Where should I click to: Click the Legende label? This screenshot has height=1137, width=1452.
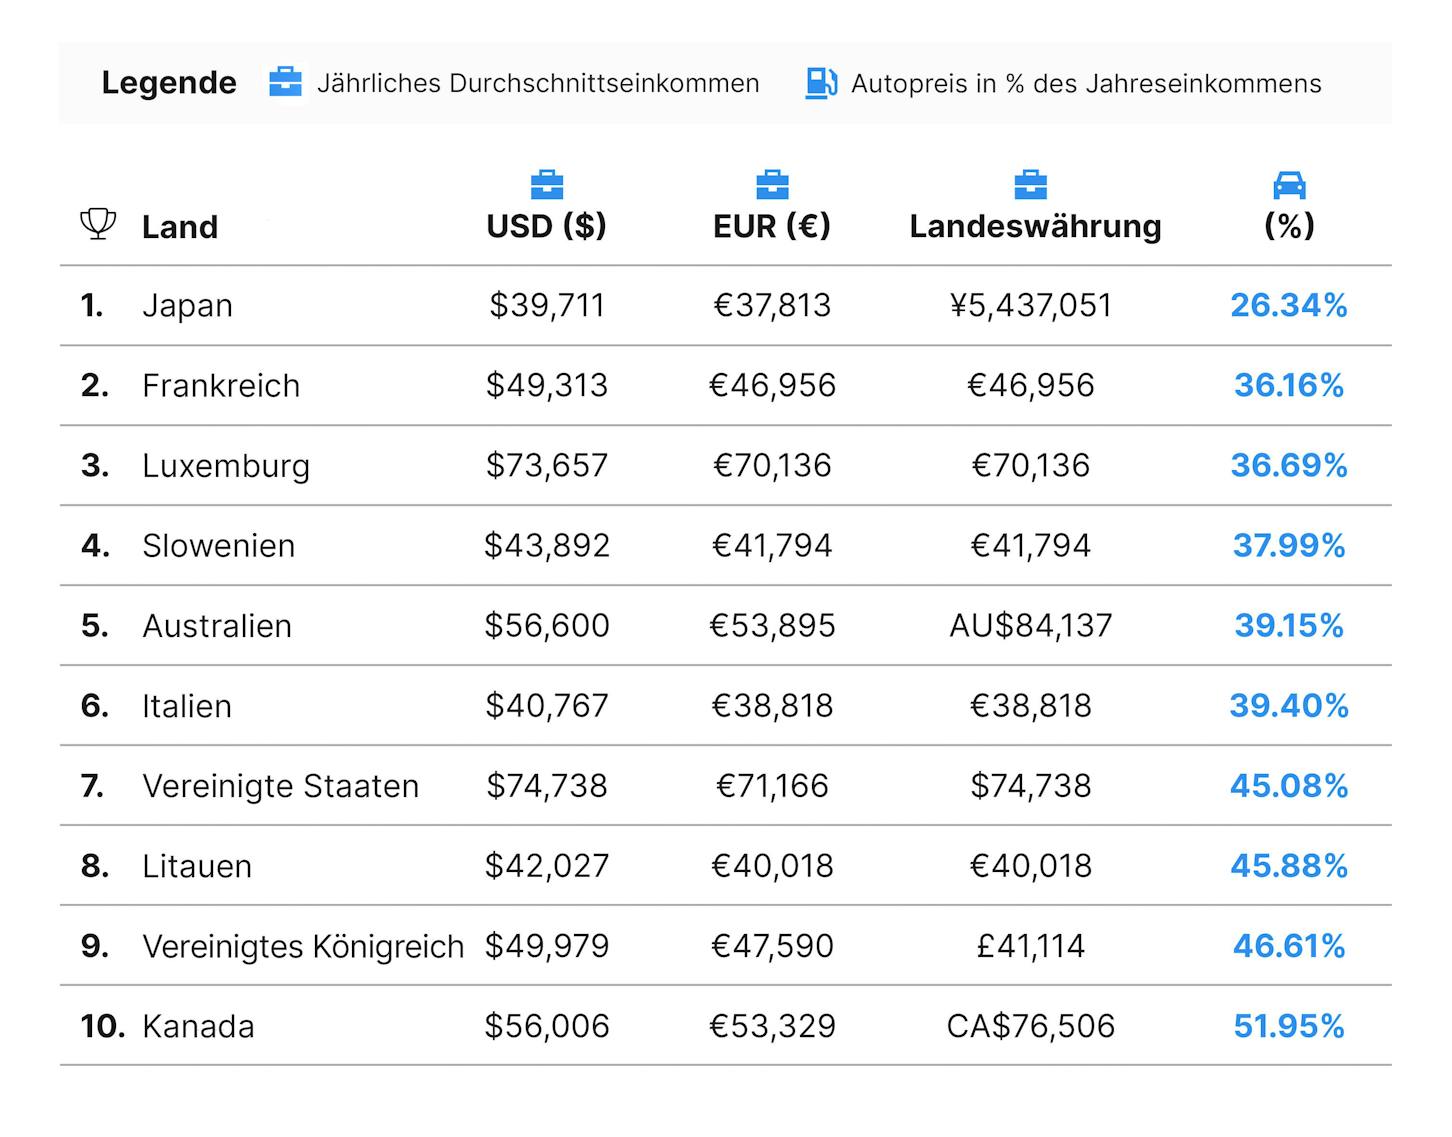pyautogui.click(x=169, y=83)
